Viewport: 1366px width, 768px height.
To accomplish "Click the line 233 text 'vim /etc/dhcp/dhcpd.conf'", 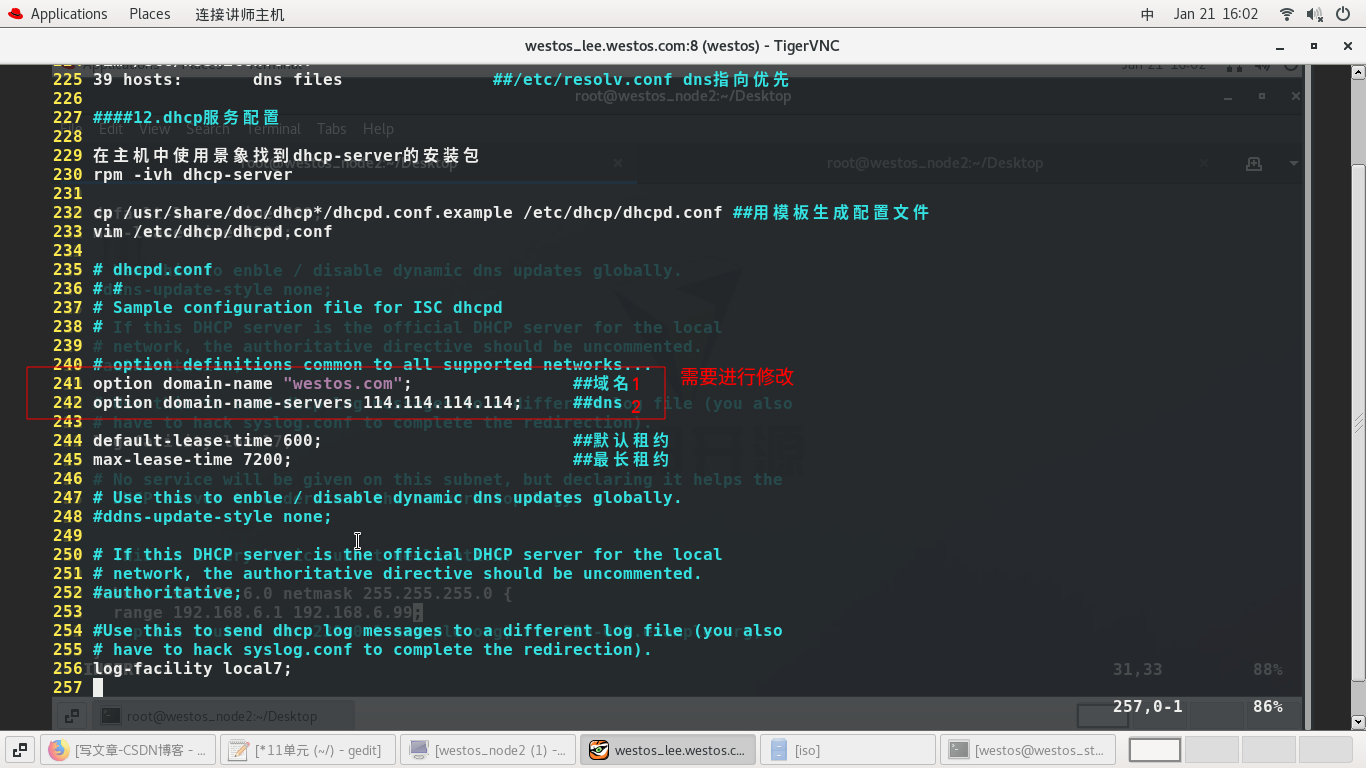I will (213, 231).
